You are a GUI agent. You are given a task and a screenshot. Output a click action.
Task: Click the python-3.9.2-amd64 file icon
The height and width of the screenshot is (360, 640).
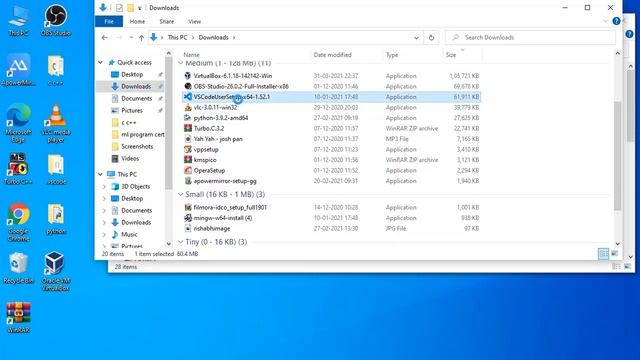coord(188,118)
